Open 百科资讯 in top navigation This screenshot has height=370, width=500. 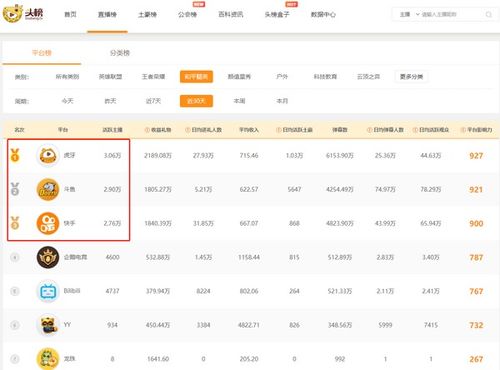coord(231,14)
